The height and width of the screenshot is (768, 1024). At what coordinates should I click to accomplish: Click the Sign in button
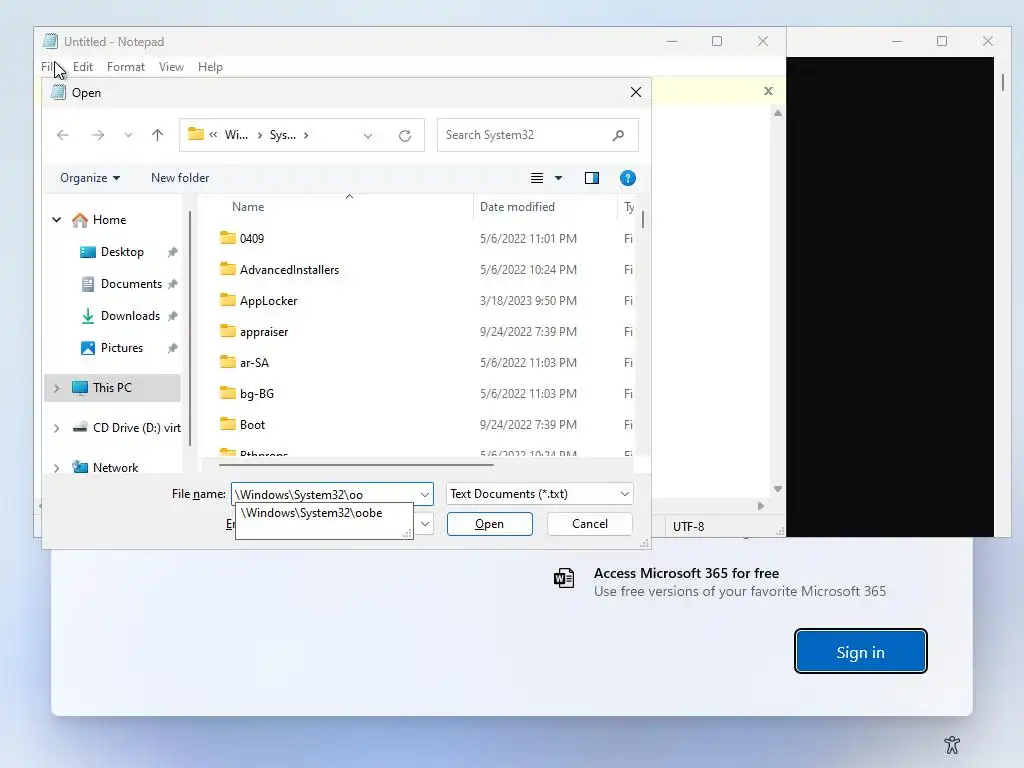coord(861,651)
